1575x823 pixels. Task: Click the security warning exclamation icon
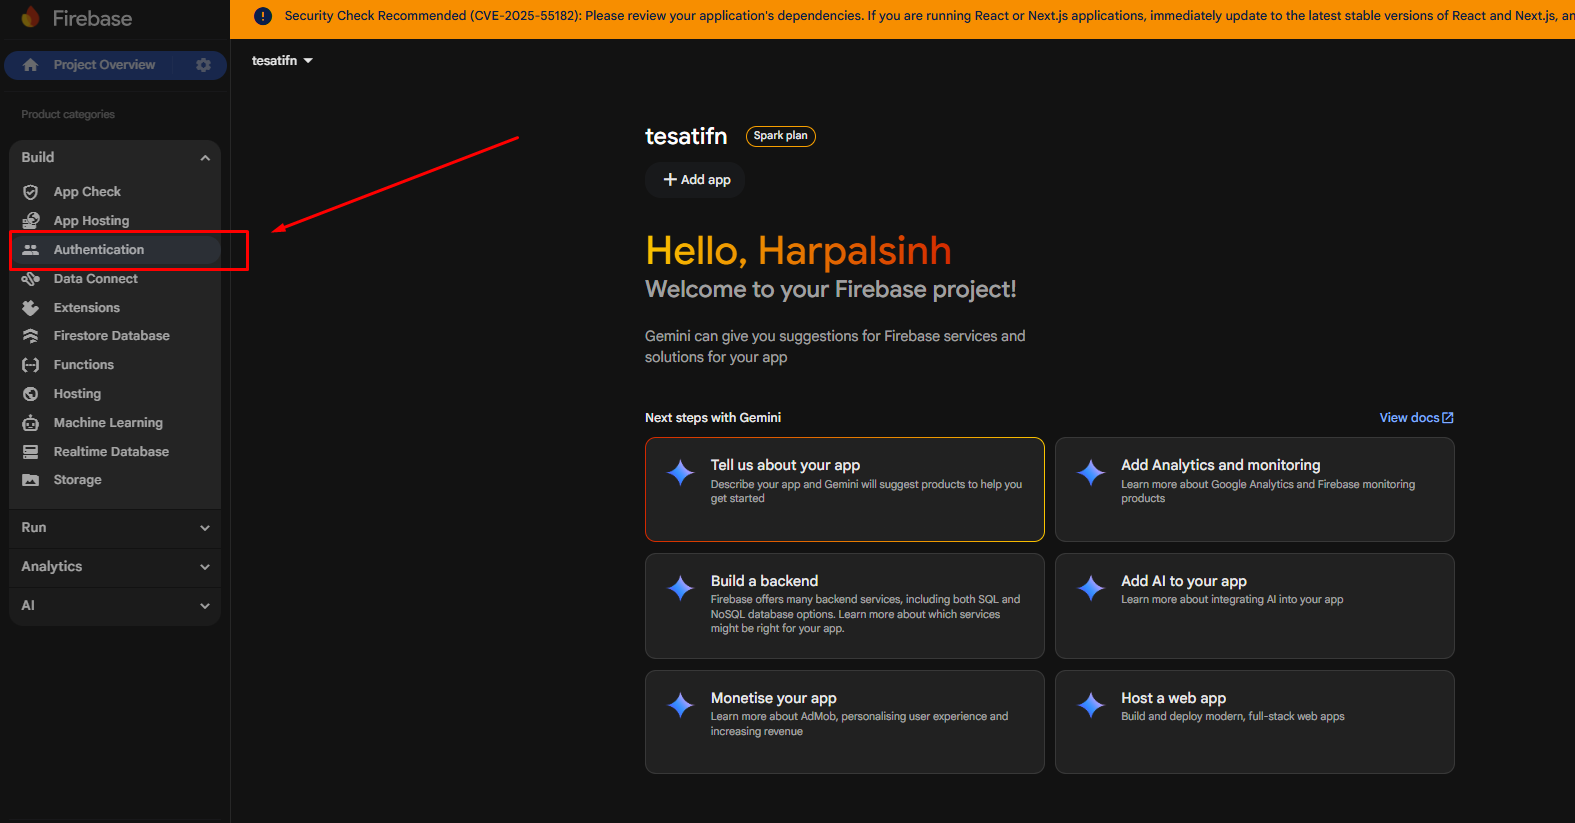click(x=263, y=16)
